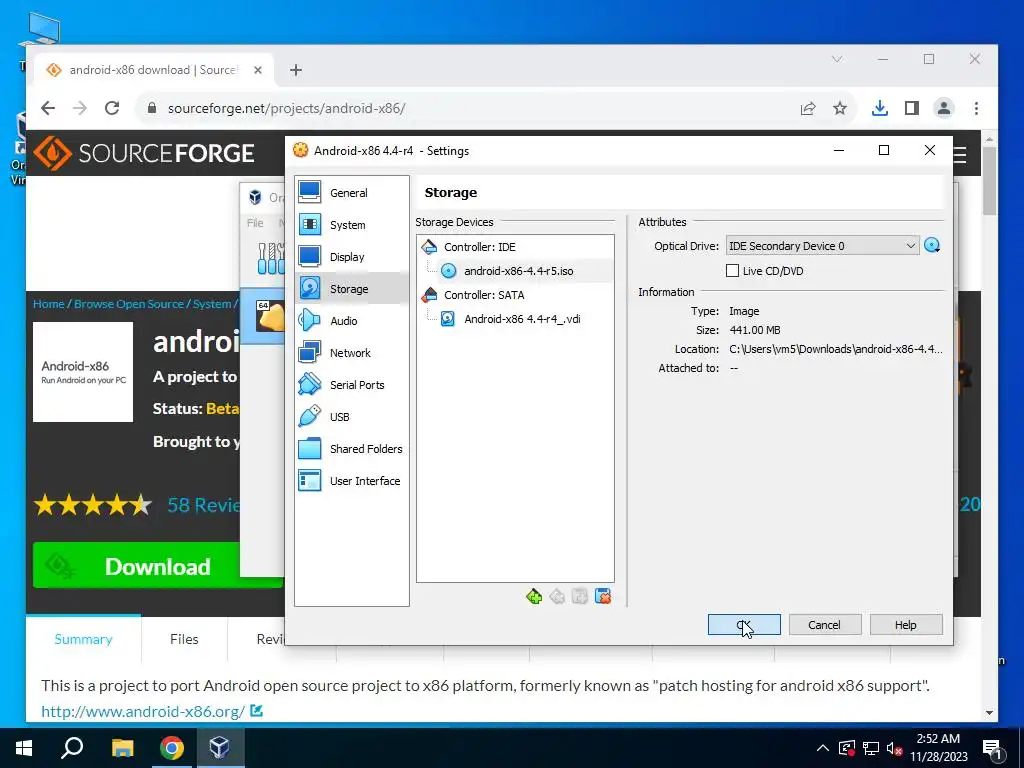Click the green Download button

click(x=157, y=566)
